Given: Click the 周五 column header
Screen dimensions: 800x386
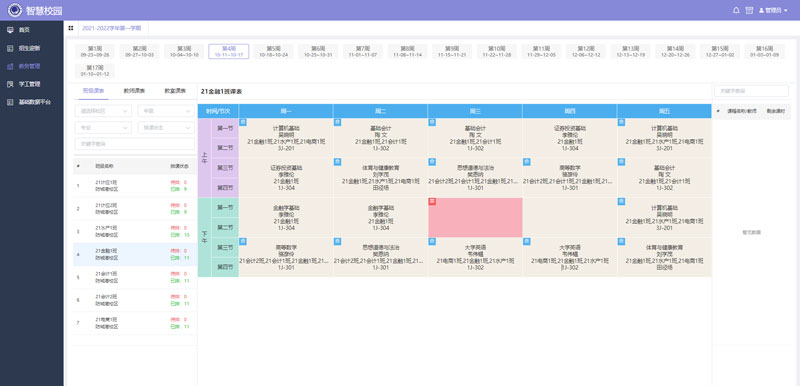Looking at the screenshot, I should pos(664,111).
